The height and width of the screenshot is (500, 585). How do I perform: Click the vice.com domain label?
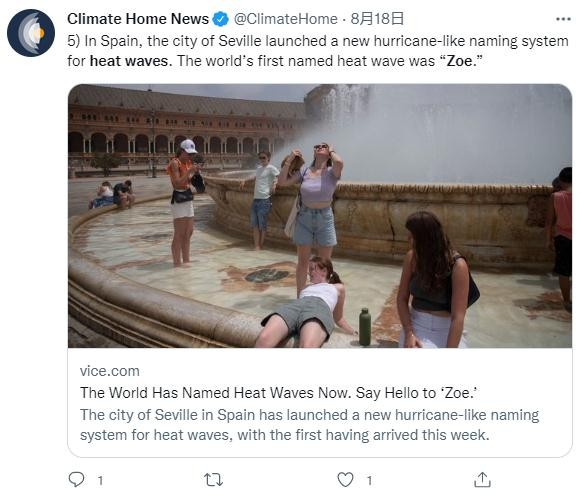(x=110, y=371)
